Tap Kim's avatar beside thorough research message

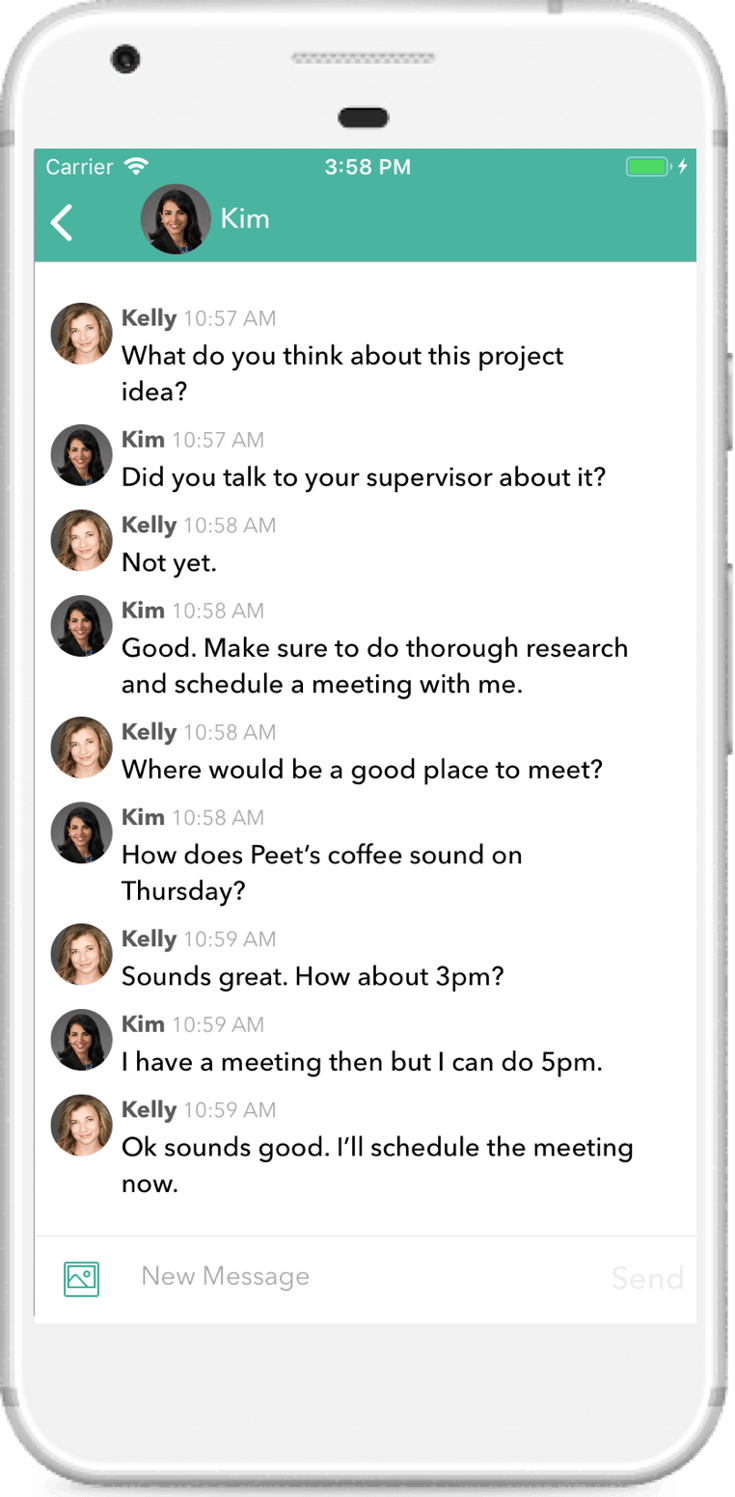click(x=81, y=626)
